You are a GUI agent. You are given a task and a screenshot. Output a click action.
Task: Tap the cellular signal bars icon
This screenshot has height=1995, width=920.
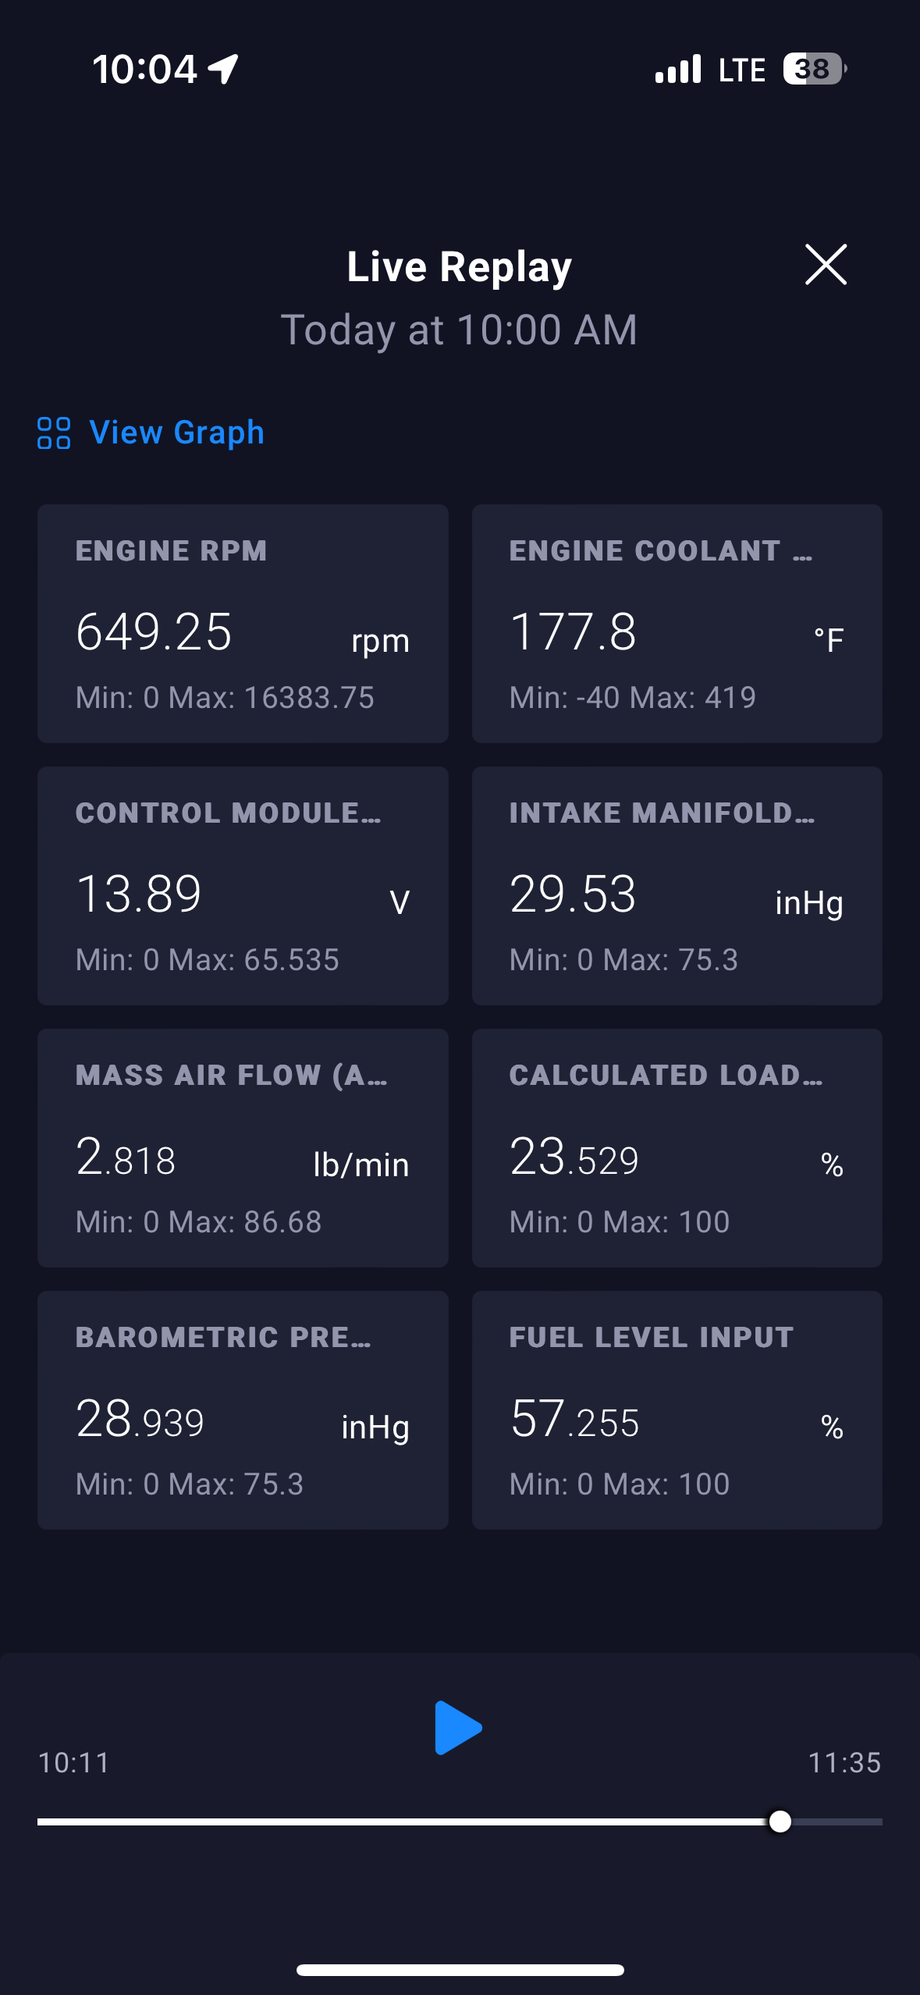point(678,69)
